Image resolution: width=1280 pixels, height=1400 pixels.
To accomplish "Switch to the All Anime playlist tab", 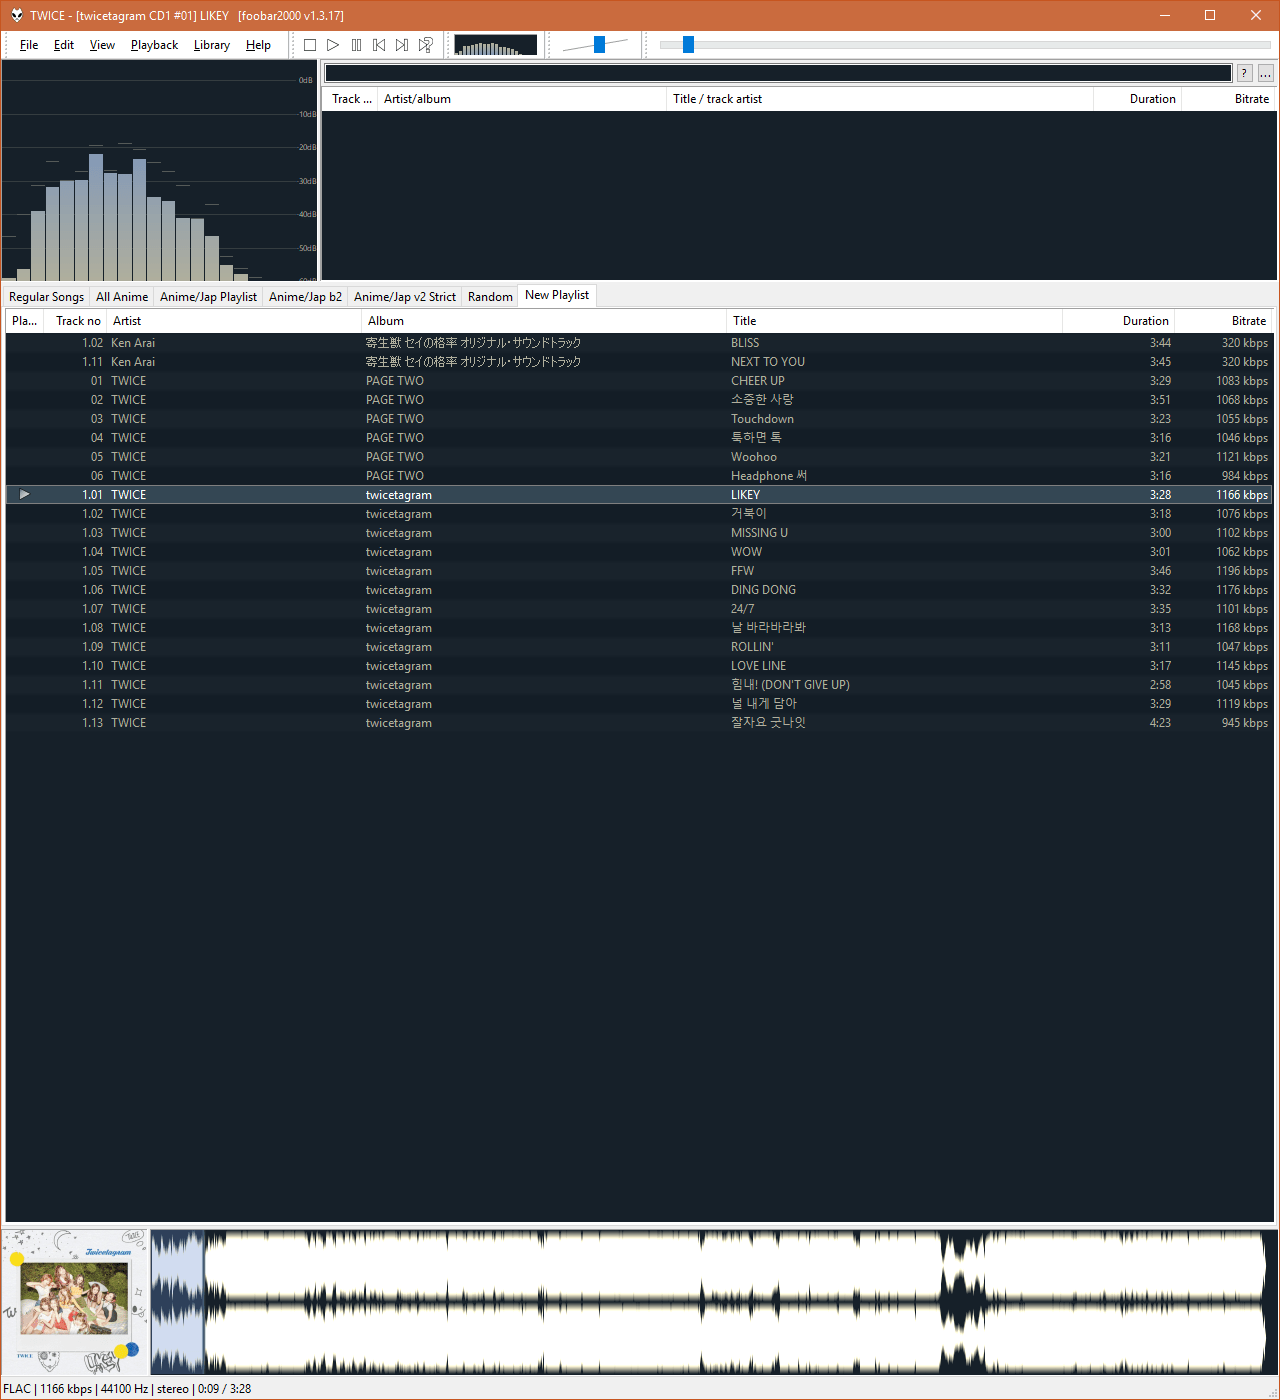I will click(121, 295).
